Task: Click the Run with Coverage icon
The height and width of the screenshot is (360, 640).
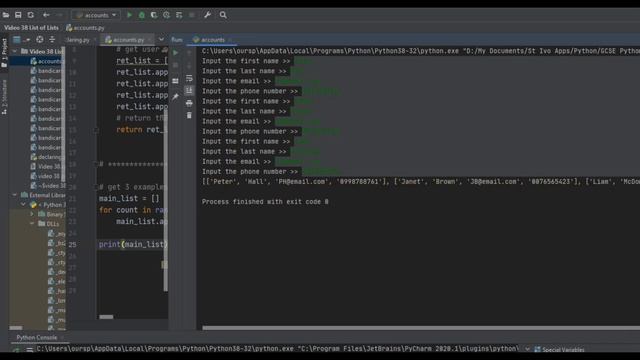Action: click(154, 15)
